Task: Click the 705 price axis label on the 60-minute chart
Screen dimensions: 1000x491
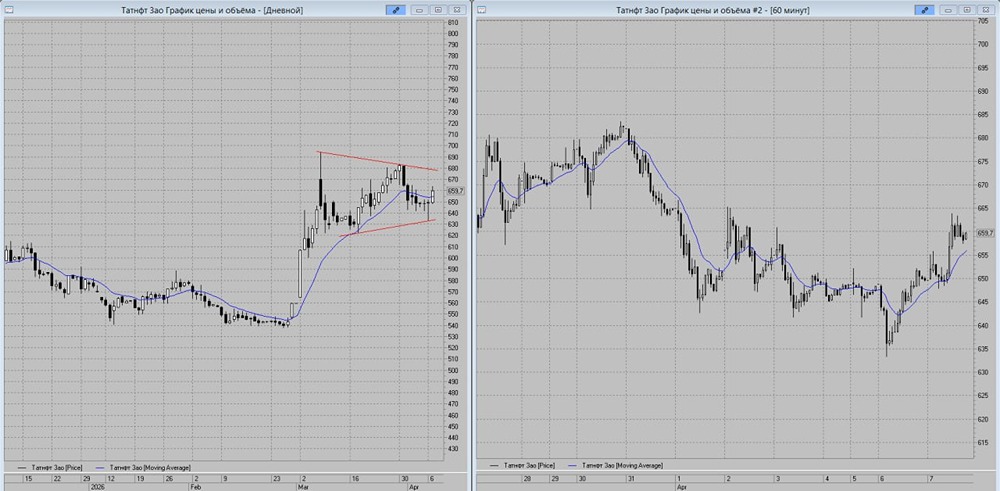Action: click(x=982, y=20)
